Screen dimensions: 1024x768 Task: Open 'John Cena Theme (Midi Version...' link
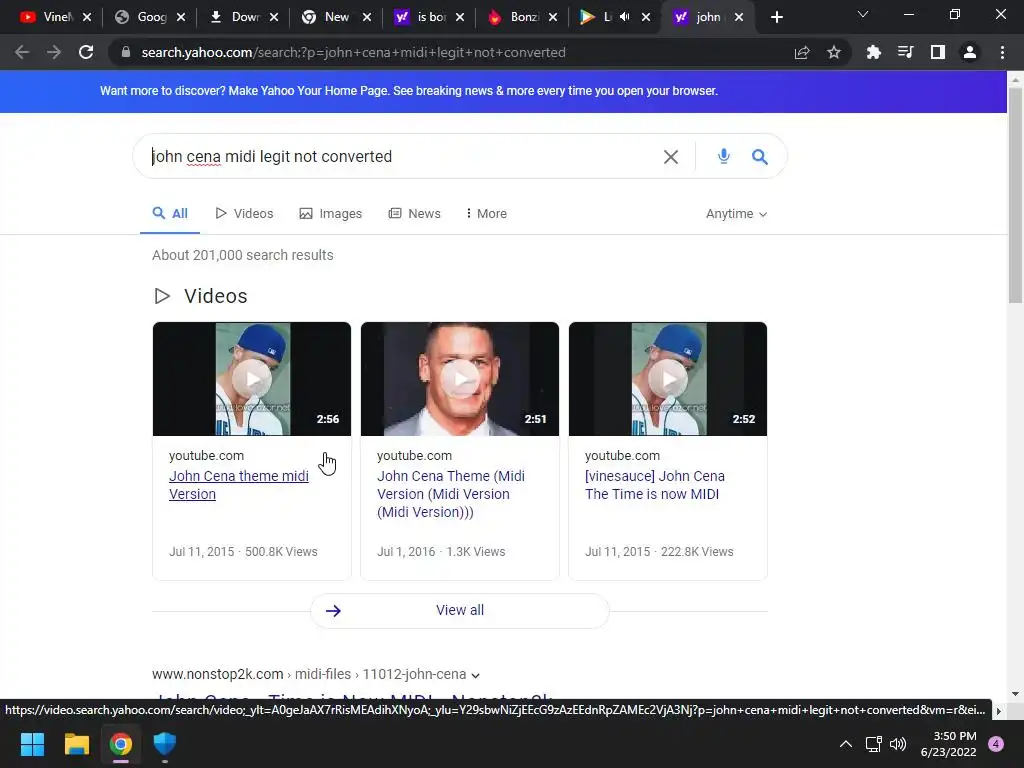[451, 494]
